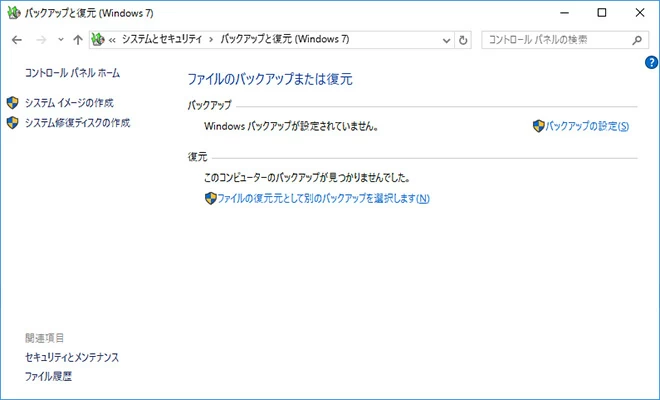Click the text Windows バックアップが設定されていません。
This screenshot has height=400, width=660.
pos(291,126)
